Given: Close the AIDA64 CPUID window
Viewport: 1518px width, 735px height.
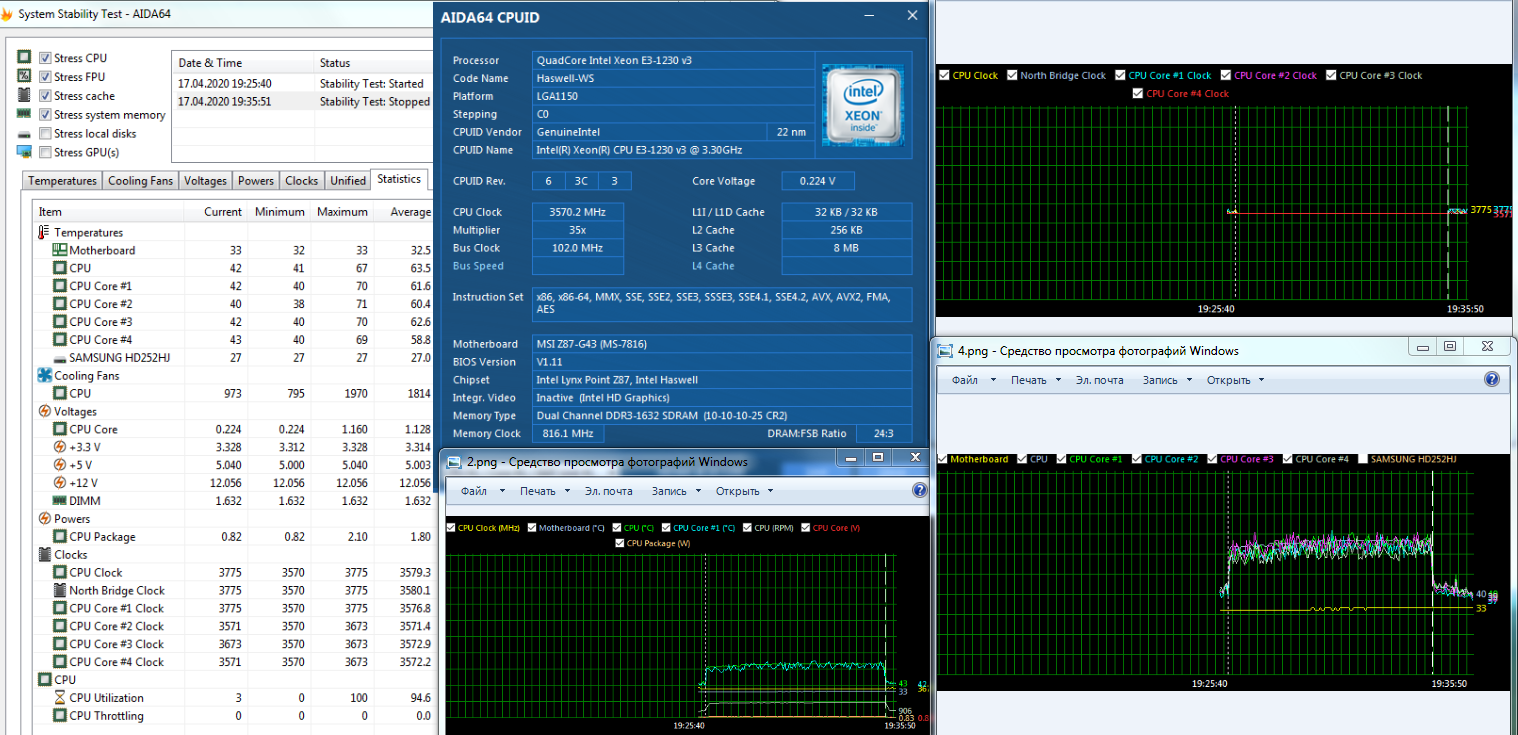Looking at the screenshot, I should (x=912, y=16).
